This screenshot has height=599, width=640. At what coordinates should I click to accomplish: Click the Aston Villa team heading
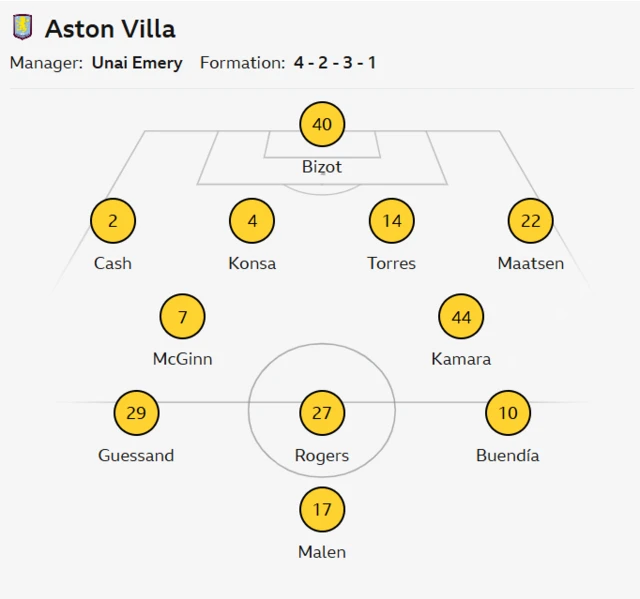pyautogui.click(x=110, y=28)
